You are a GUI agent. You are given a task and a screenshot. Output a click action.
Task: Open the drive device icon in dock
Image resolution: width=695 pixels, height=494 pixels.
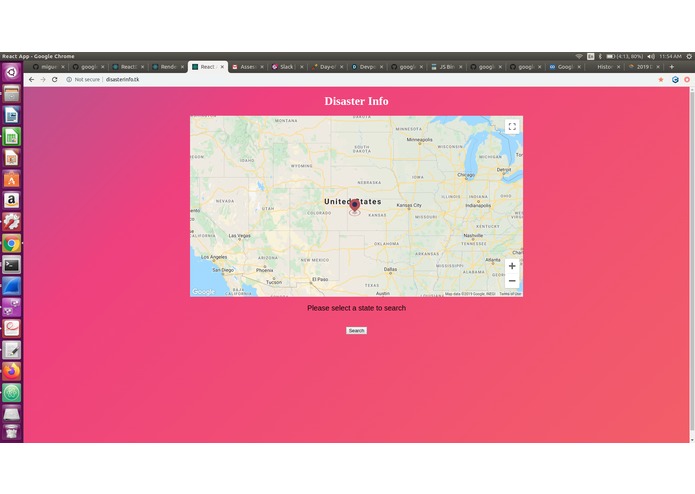[12, 414]
